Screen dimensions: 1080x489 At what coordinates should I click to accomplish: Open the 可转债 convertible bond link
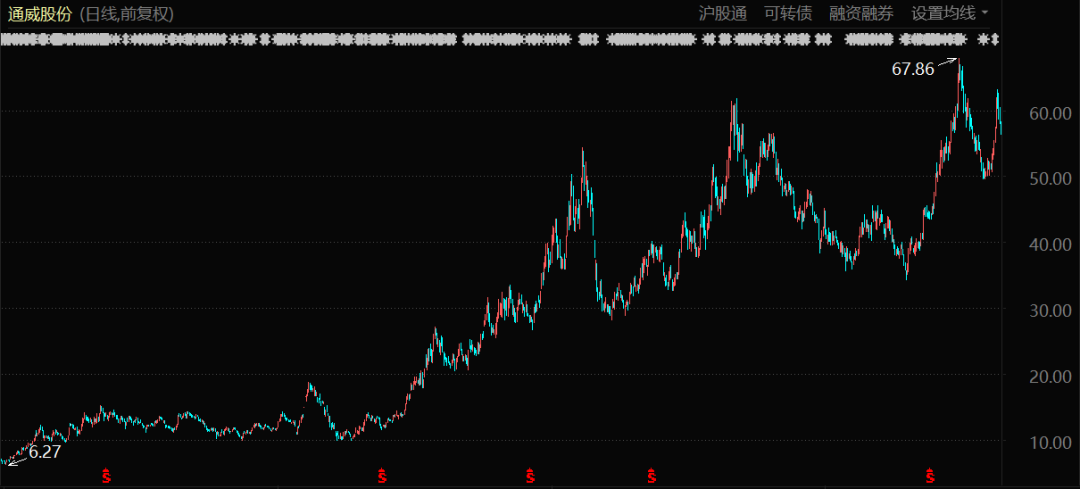(788, 13)
